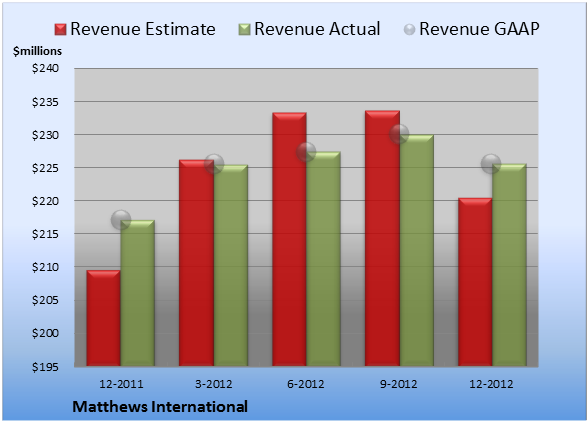Viewport: 588px width, 422px height.
Task: Select the red estimate bar for 6-2012
Action: coord(290,239)
